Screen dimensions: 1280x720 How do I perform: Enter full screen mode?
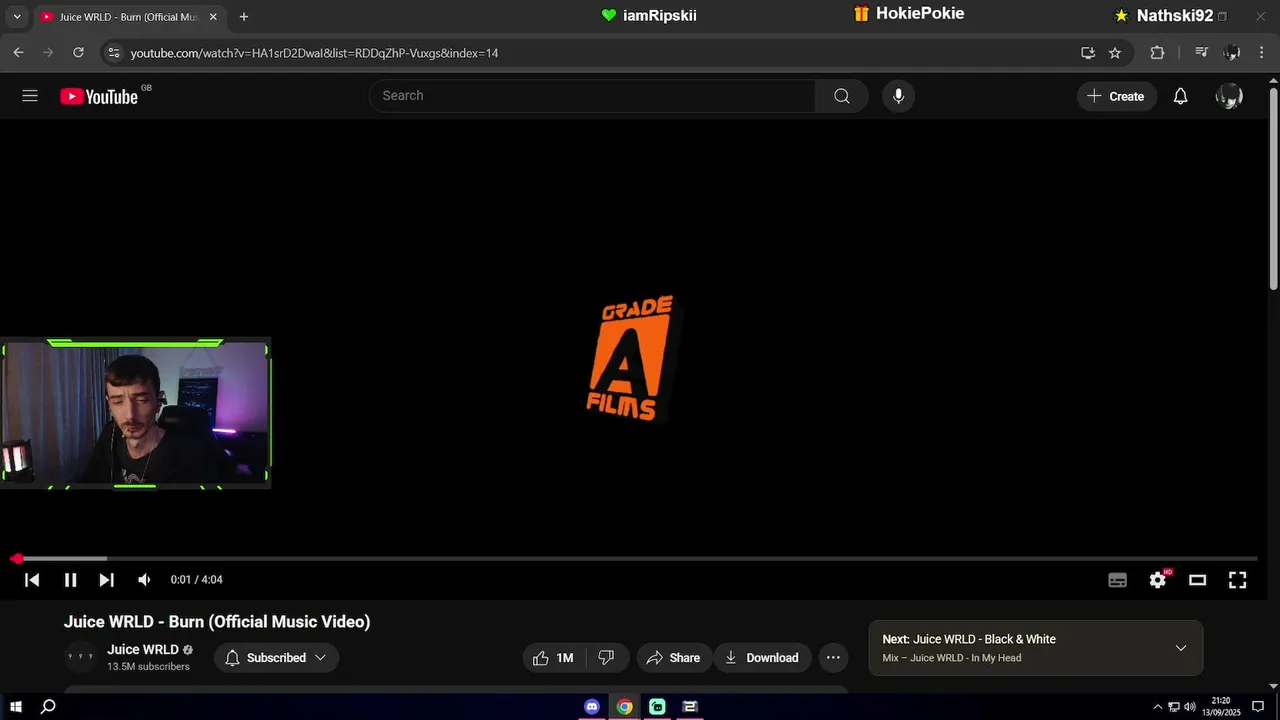click(1237, 580)
